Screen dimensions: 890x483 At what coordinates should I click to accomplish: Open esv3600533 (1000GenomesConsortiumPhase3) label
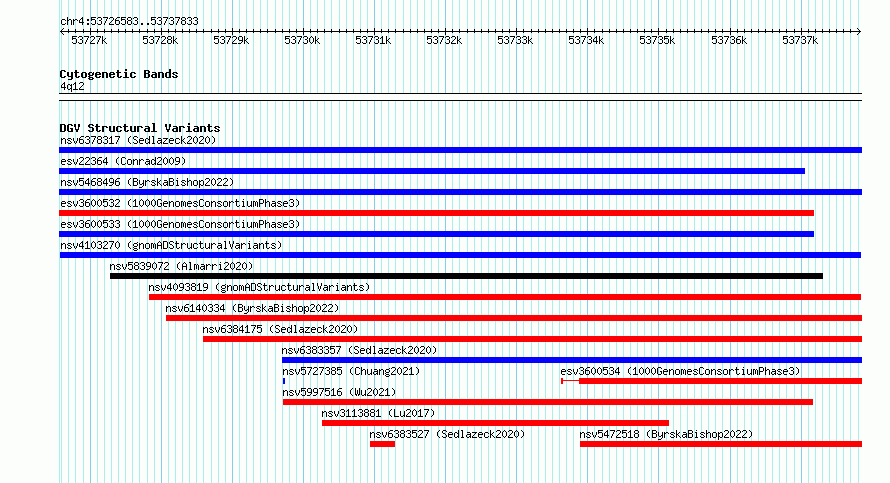click(180, 224)
